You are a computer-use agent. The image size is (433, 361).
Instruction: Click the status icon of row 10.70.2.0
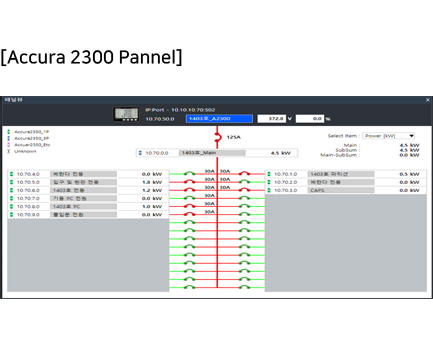tap(269, 182)
